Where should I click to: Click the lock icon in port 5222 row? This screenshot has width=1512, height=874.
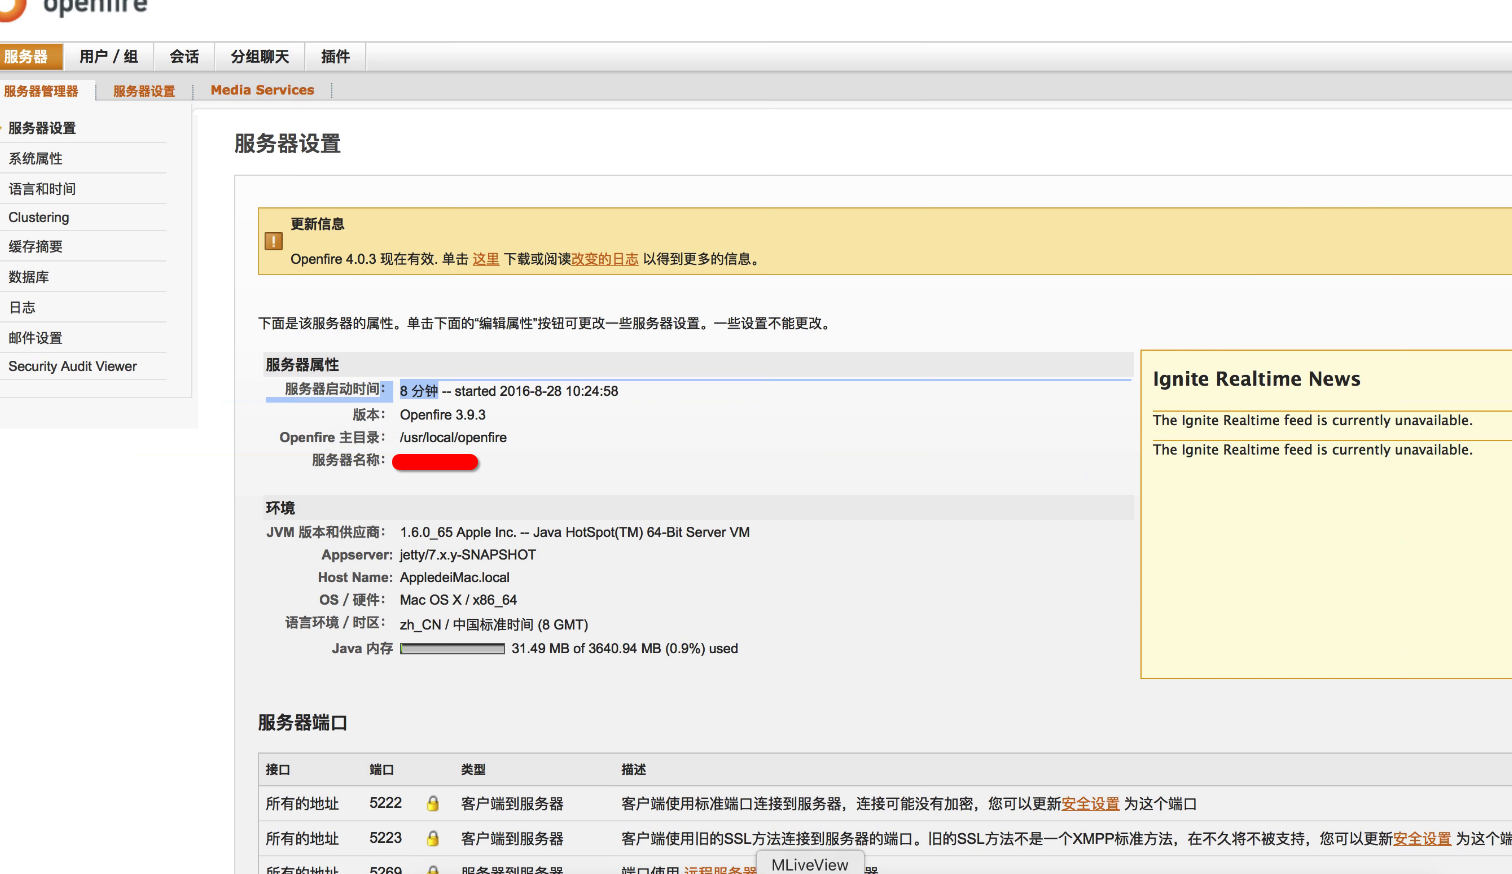433,803
